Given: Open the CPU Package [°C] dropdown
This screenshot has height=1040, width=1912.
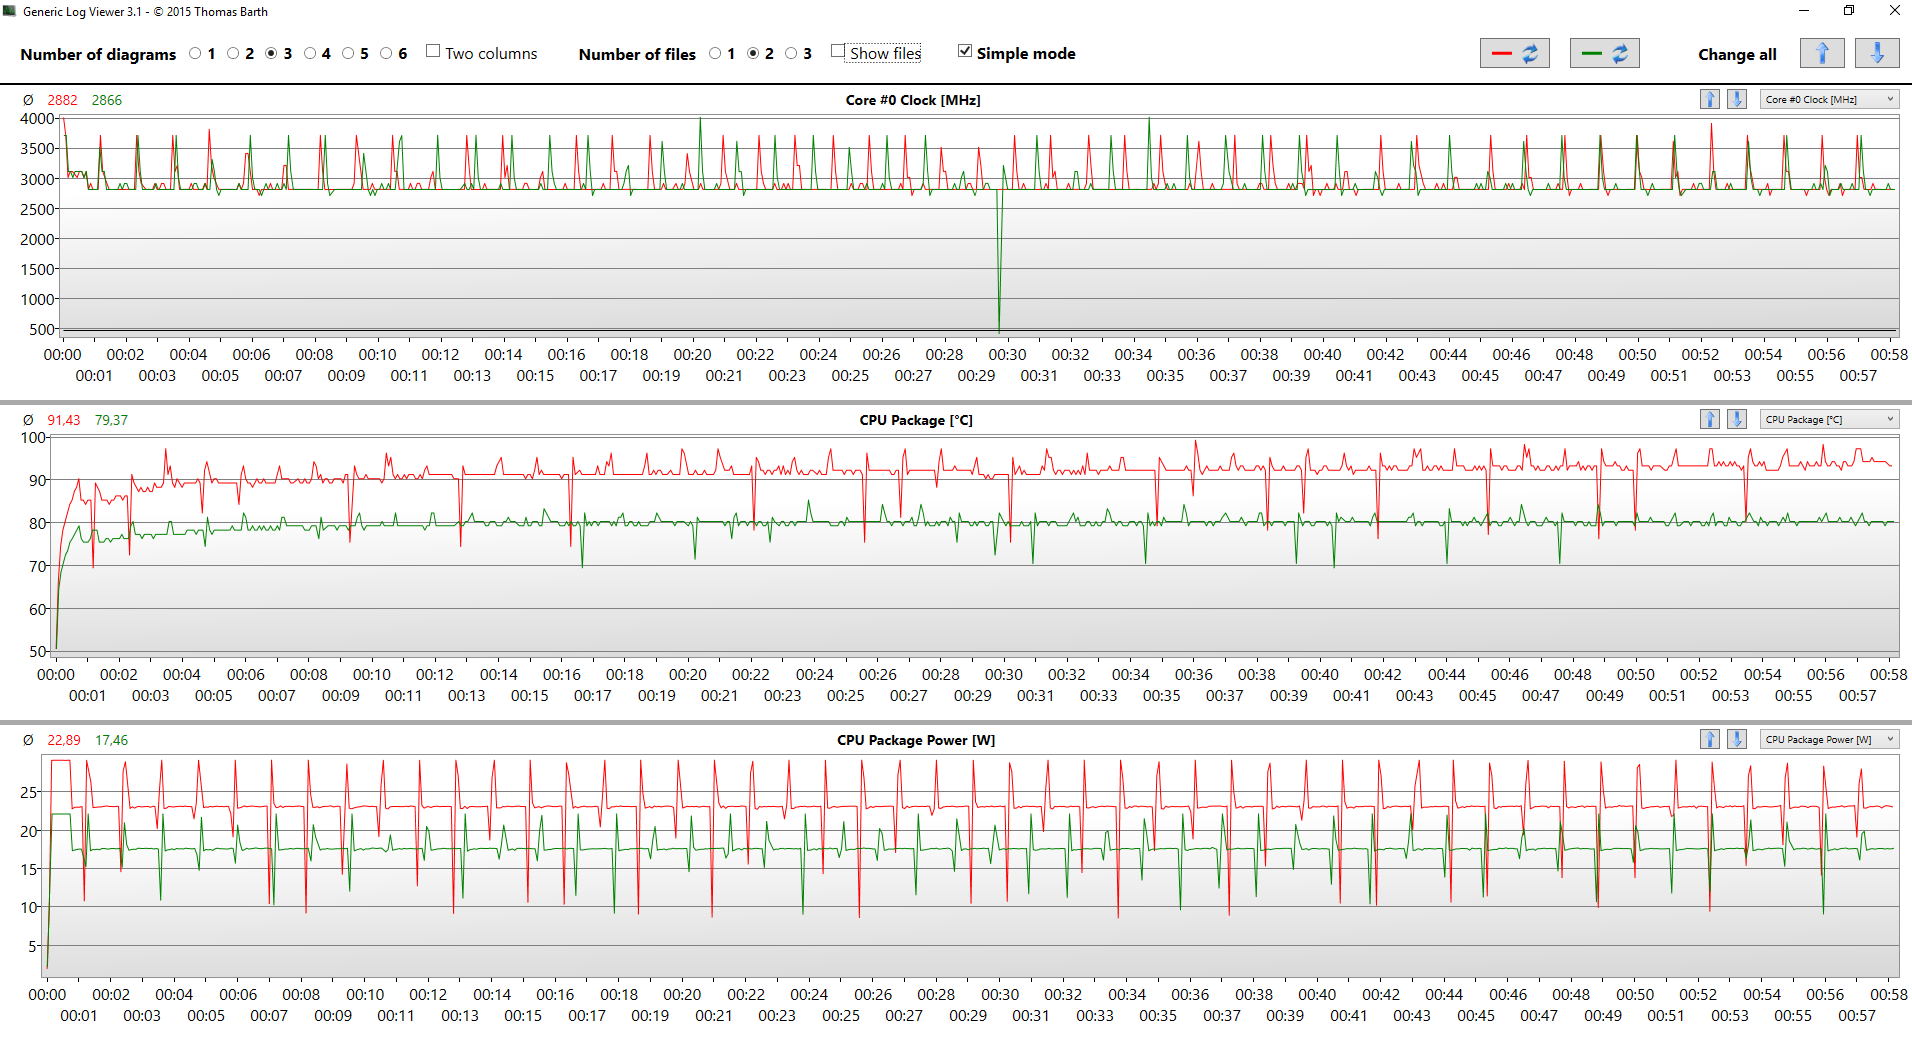Looking at the screenshot, I should click(1829, 419).
